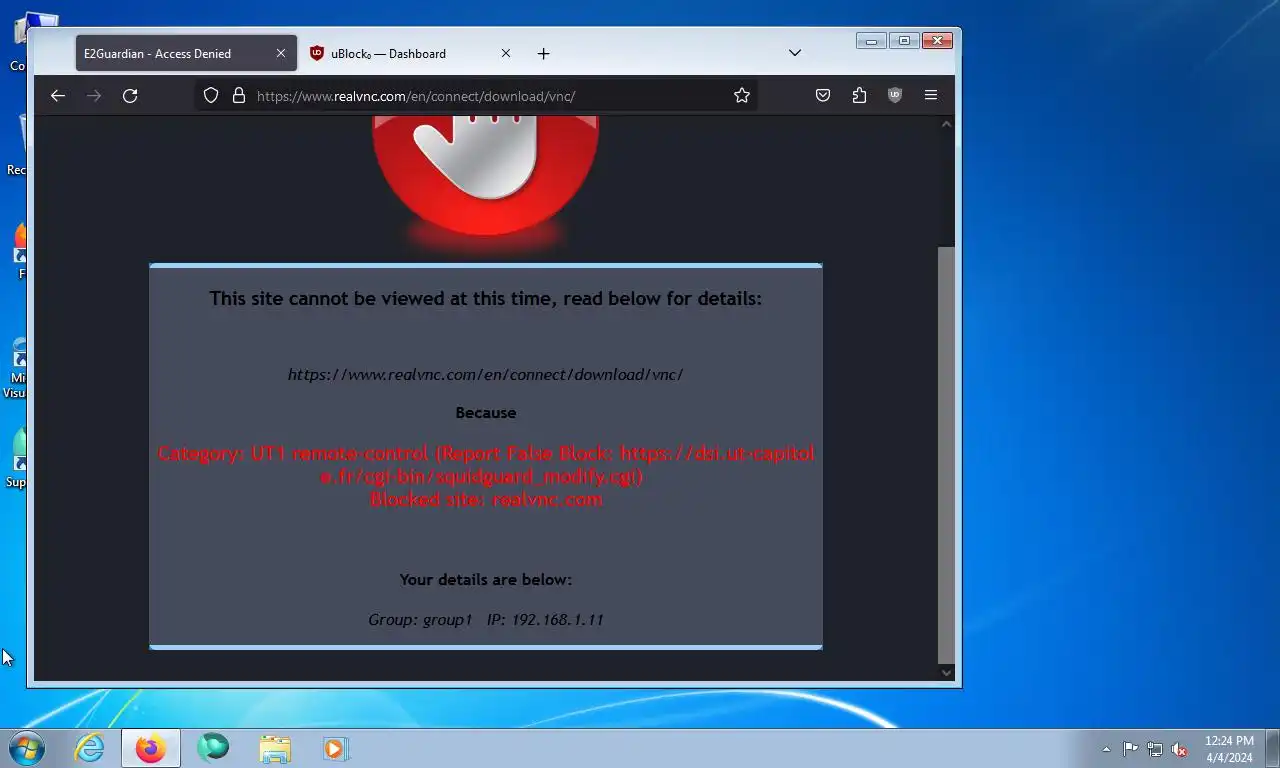Click 'Your details are below:' text
Screen dimensions: 1280x768
click(x=486, y=580)
